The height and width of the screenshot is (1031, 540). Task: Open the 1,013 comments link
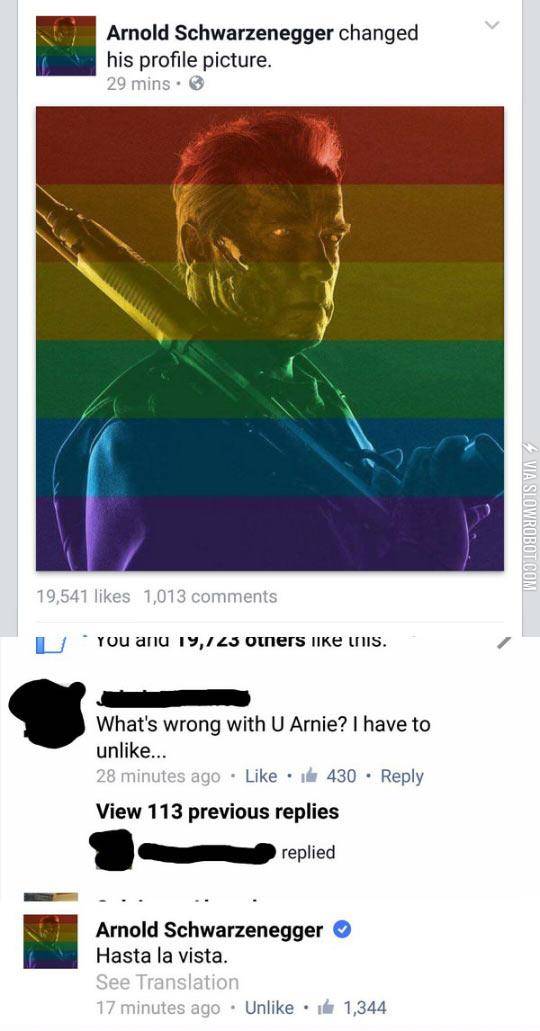[x=210, y=596]
